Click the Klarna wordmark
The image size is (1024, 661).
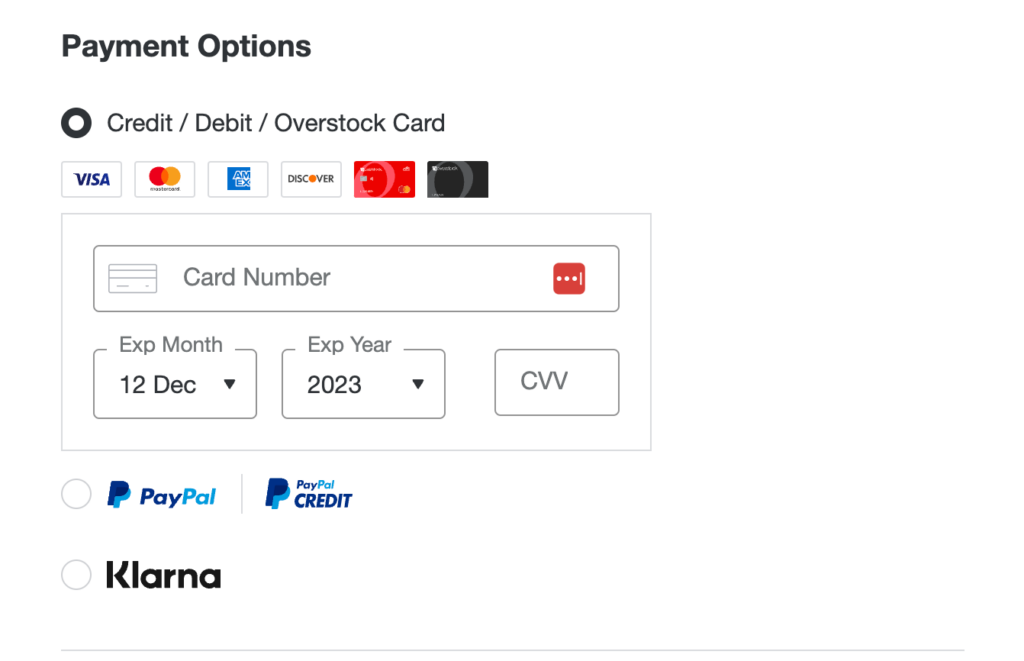click(x=163, y=574)
